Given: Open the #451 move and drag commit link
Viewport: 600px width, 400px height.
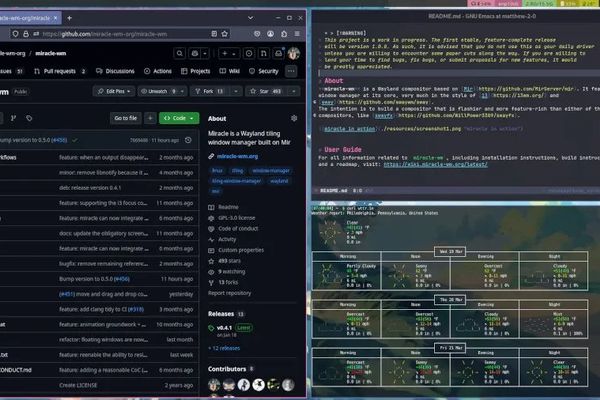Looking at the screenshot, I should pos(66,294).
